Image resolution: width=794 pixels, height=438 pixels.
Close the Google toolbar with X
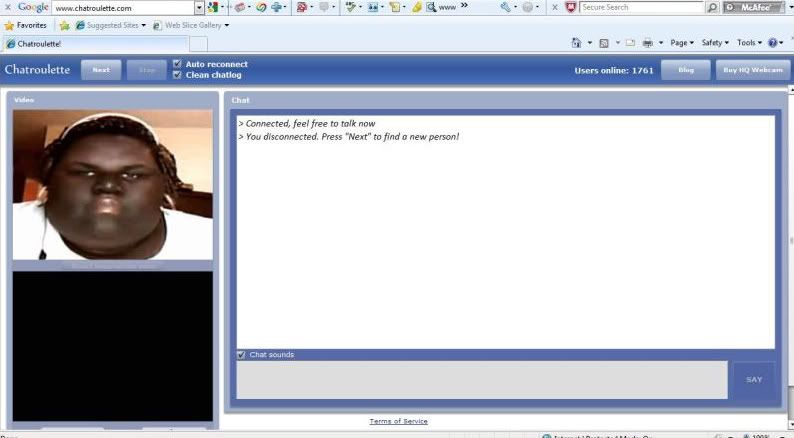pos(8,7)
